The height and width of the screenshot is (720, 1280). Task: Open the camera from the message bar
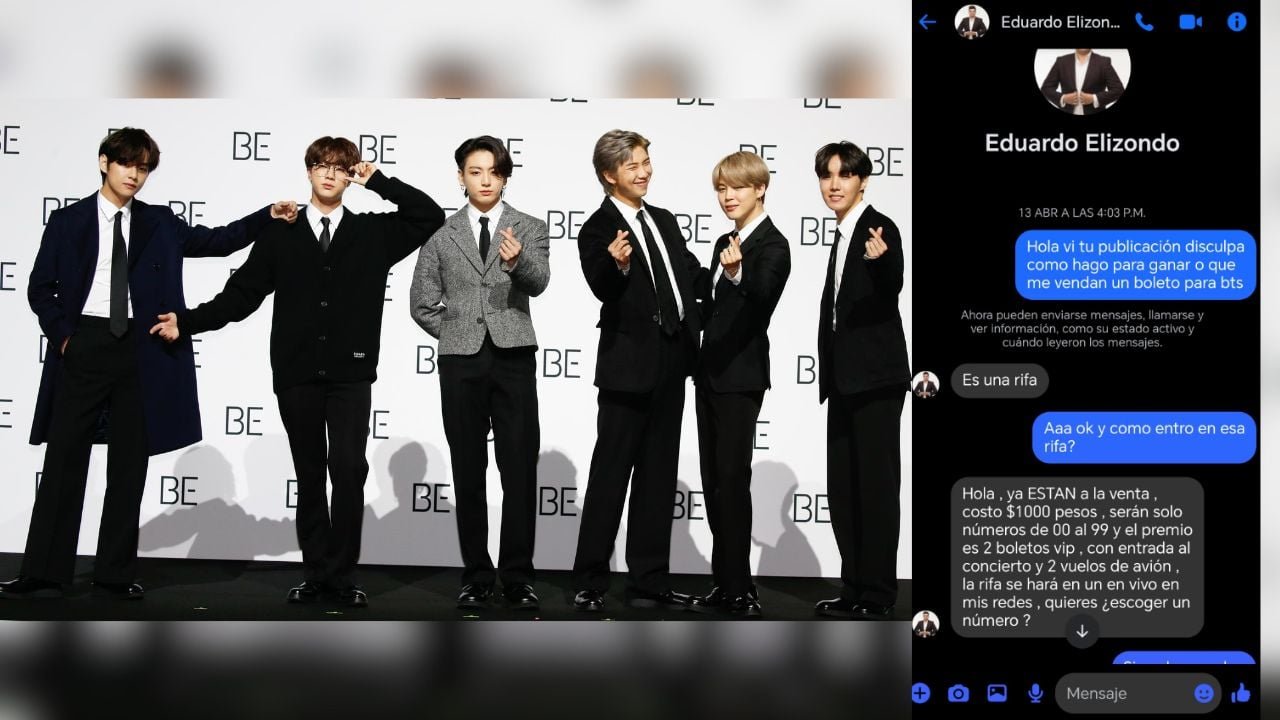(958, 693)
